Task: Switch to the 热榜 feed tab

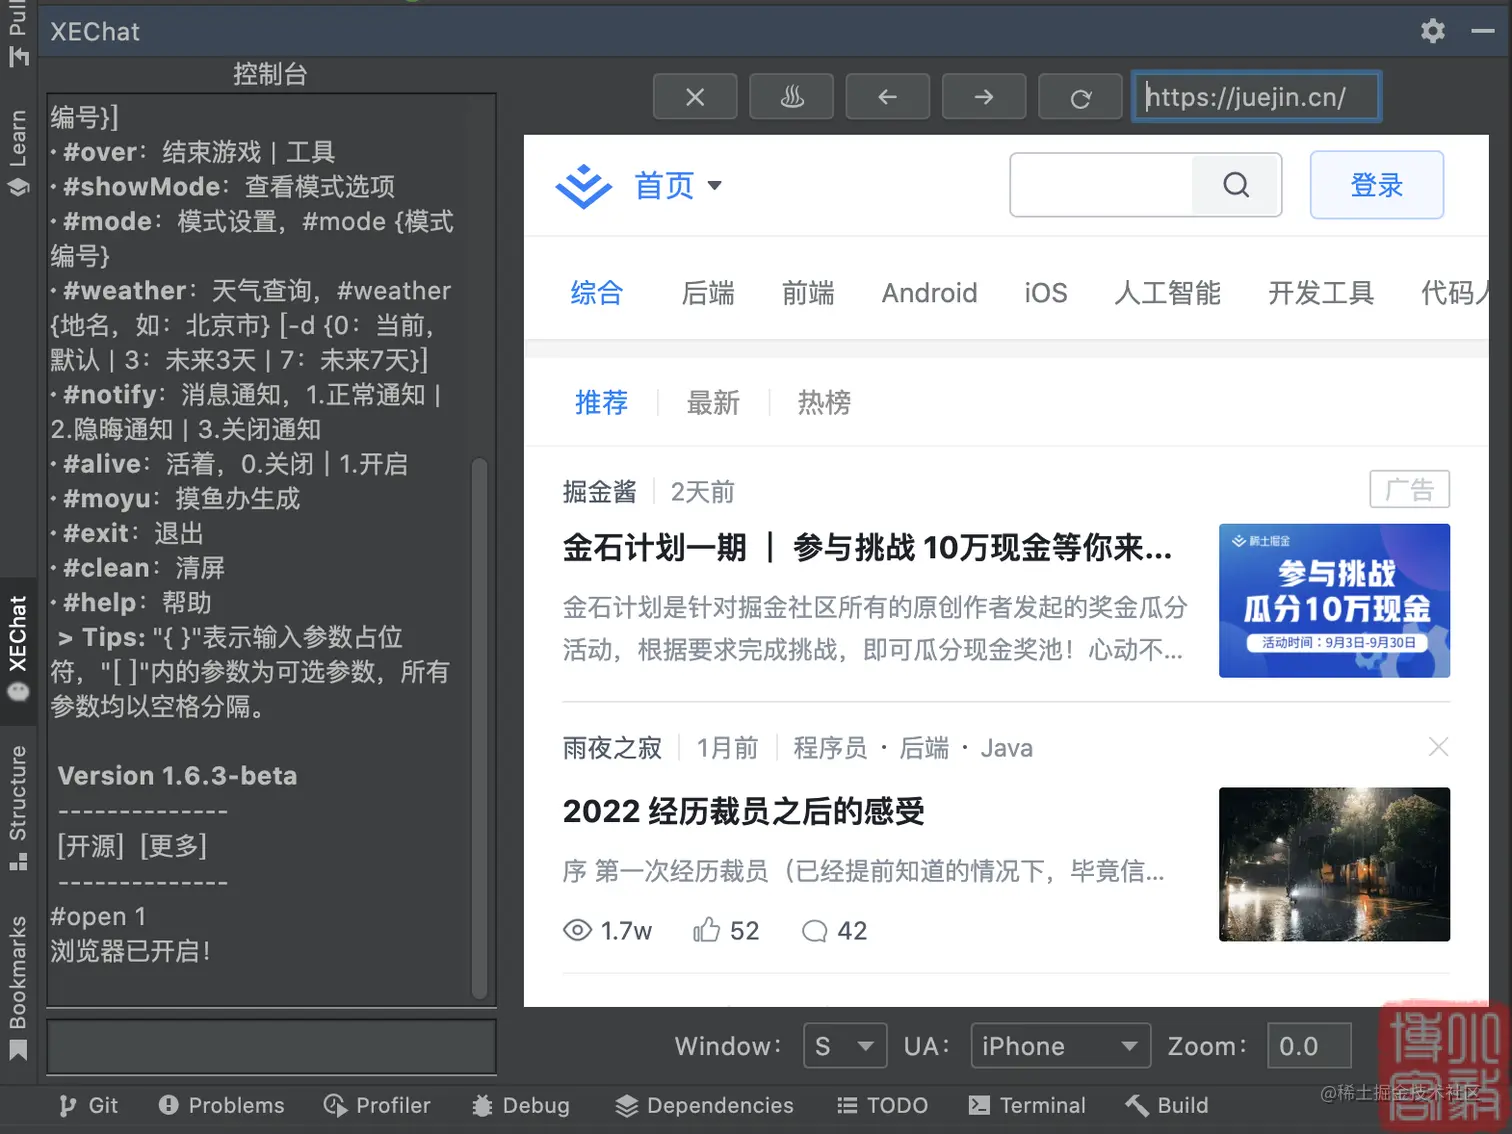Action: click(x=824, y=403)
